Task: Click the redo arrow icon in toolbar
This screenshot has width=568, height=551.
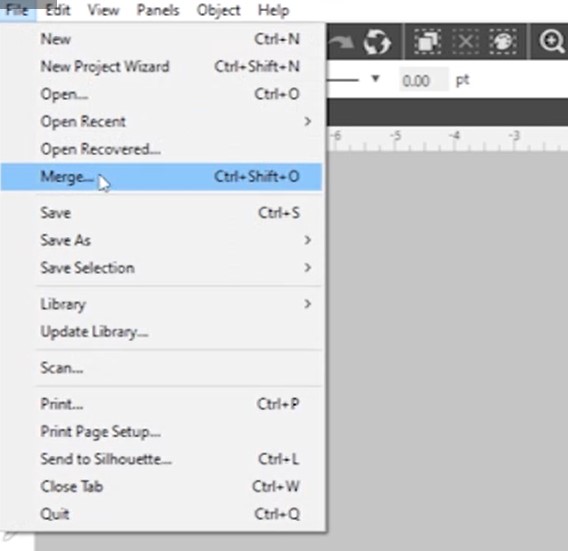Action: pyautogui.click(x=341, y=42)
